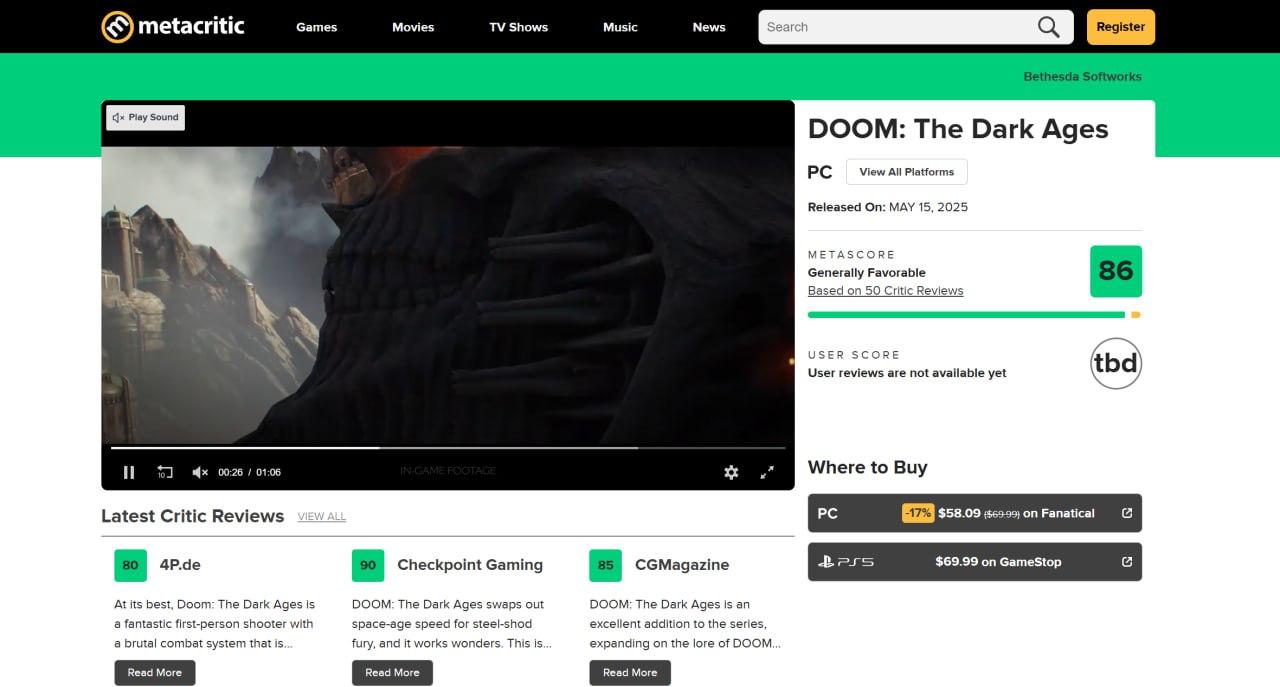This screenshot has width=1280, height=687.
Task: Click DOOM: The Dark Ages title
Action: tap(958, 129)
